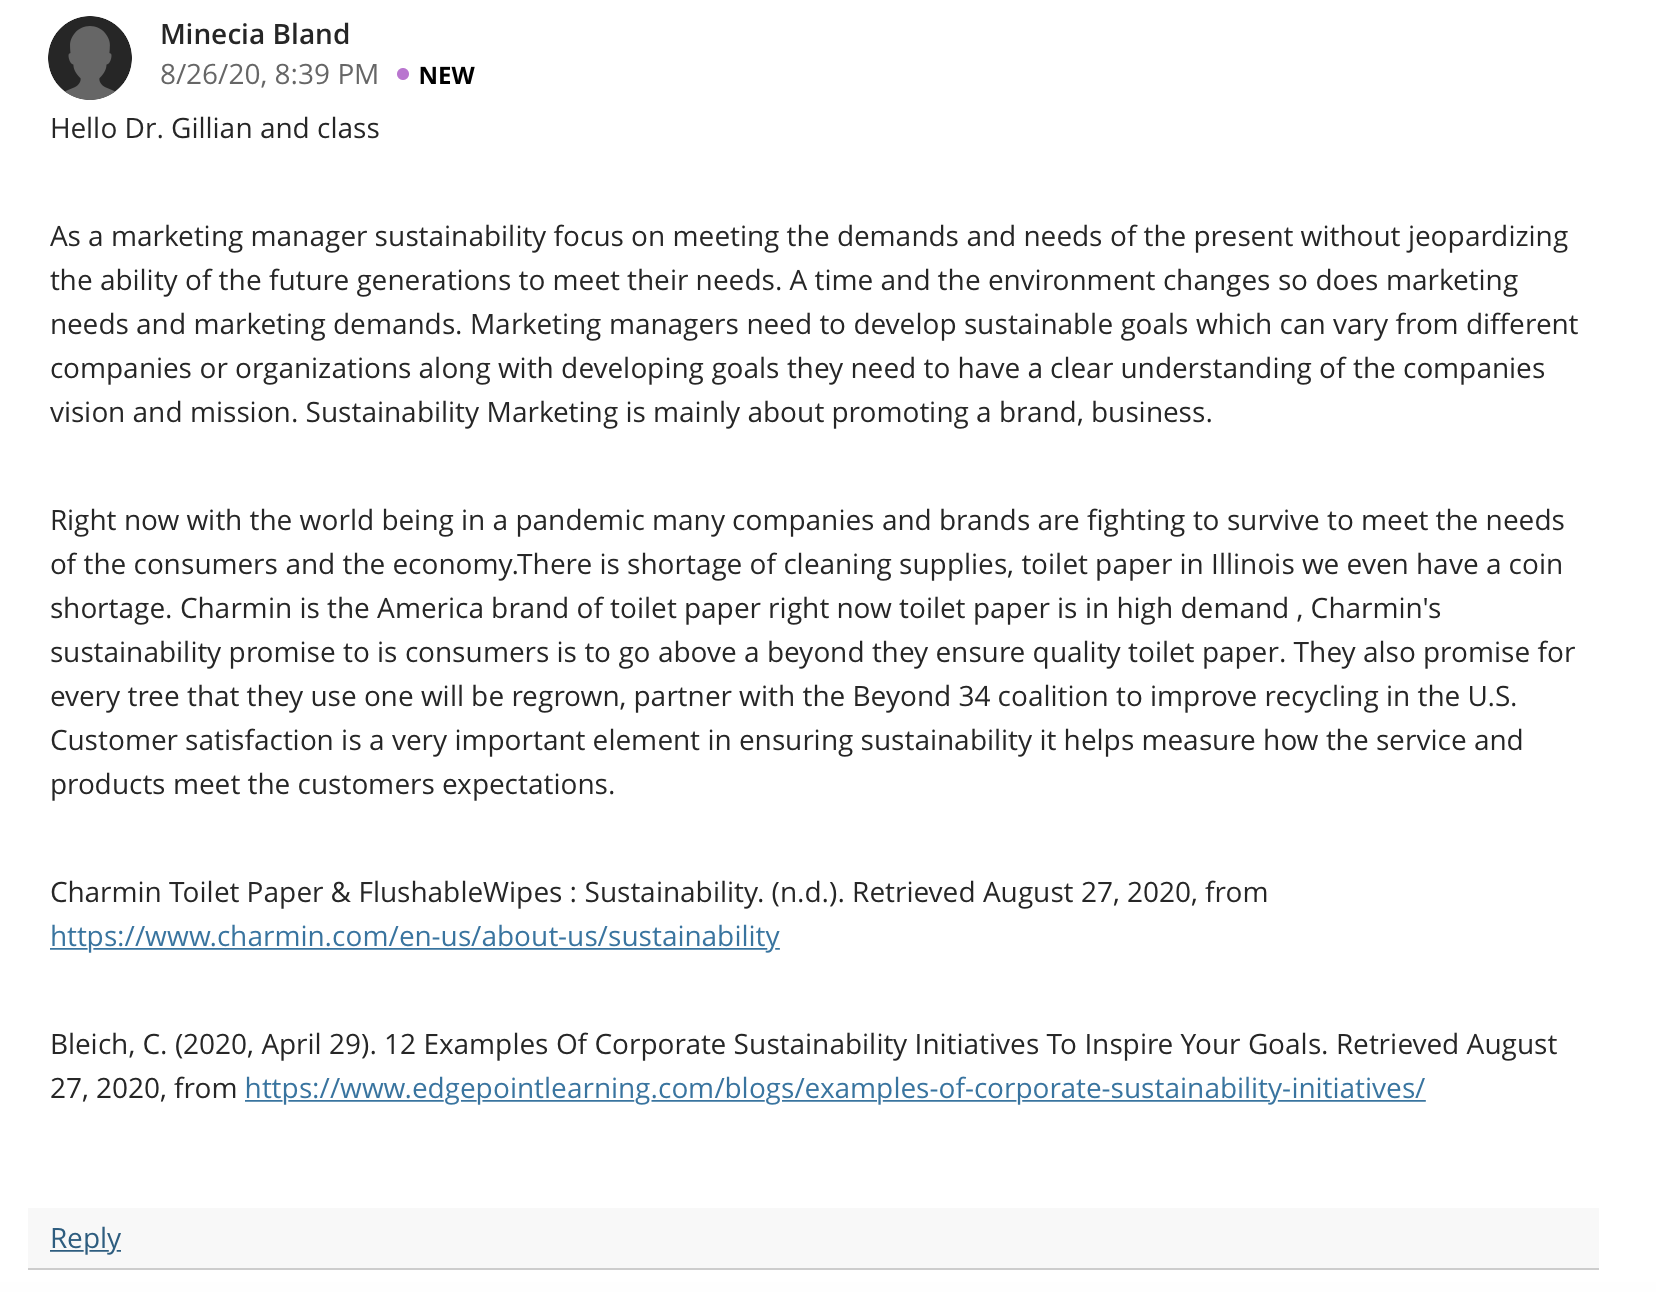Click the Bleich, C. (2020, April 29) citation

[213, 1044]
